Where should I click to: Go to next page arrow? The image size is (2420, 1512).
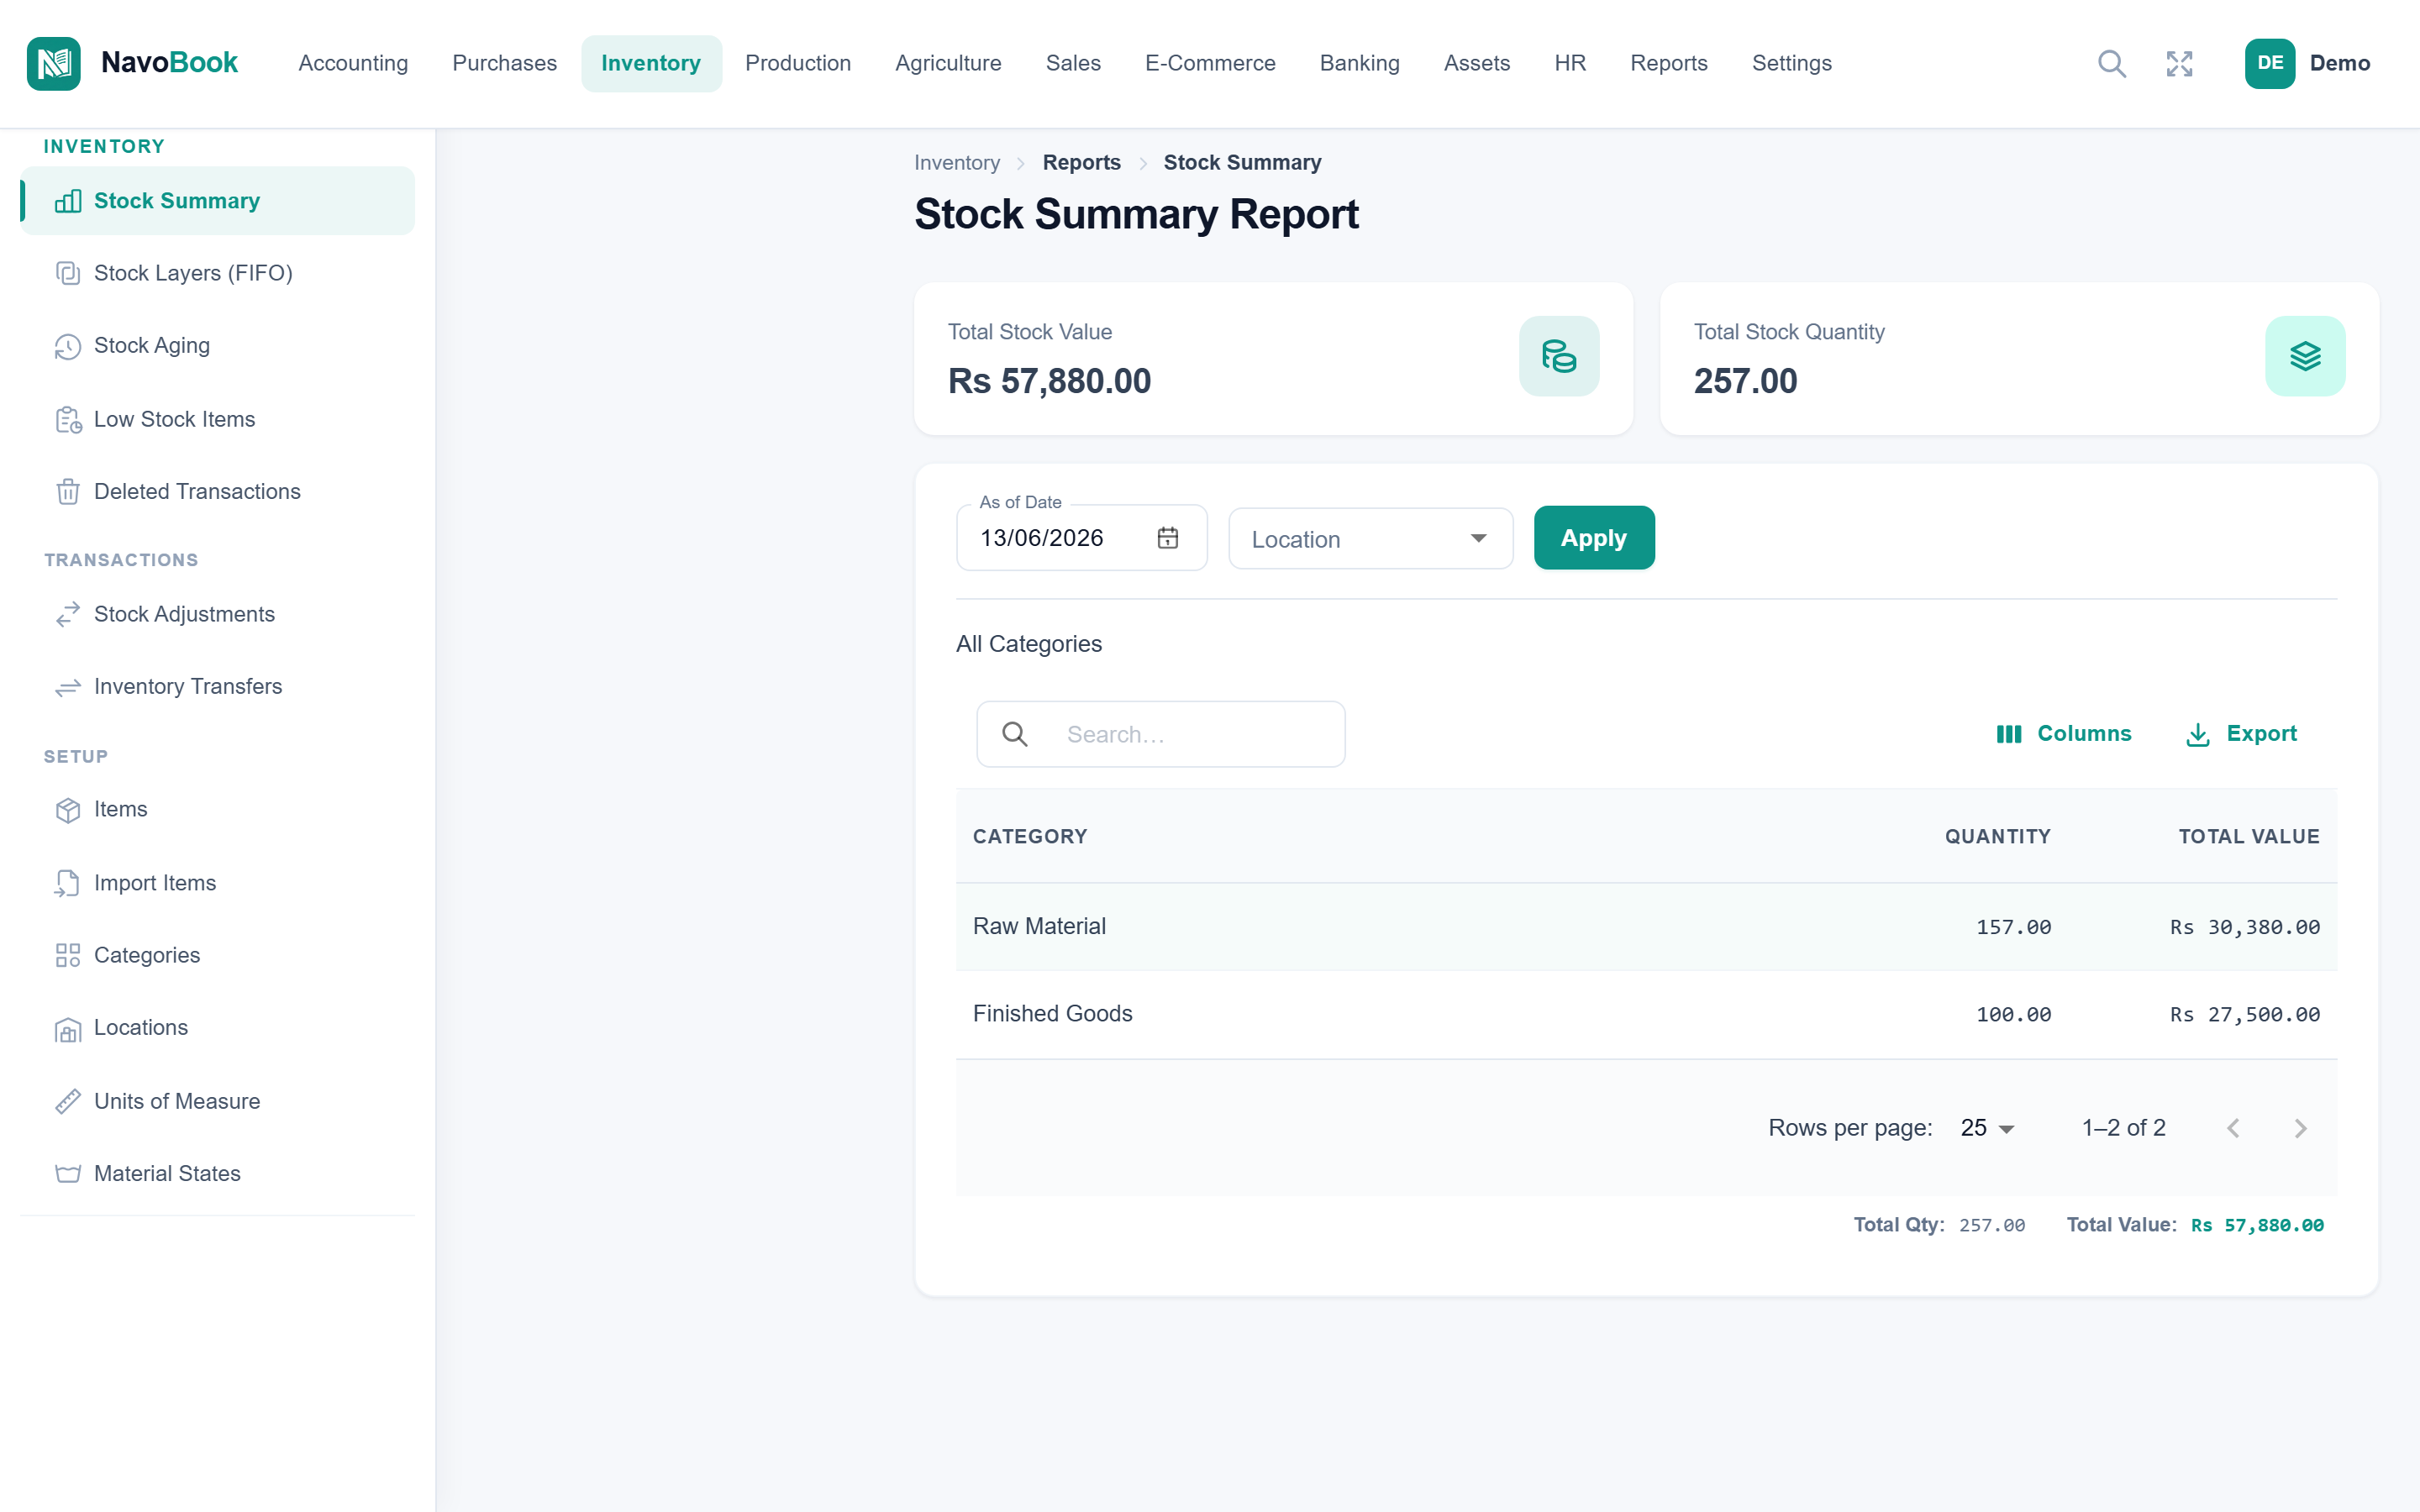[x=2300, y=1128]
